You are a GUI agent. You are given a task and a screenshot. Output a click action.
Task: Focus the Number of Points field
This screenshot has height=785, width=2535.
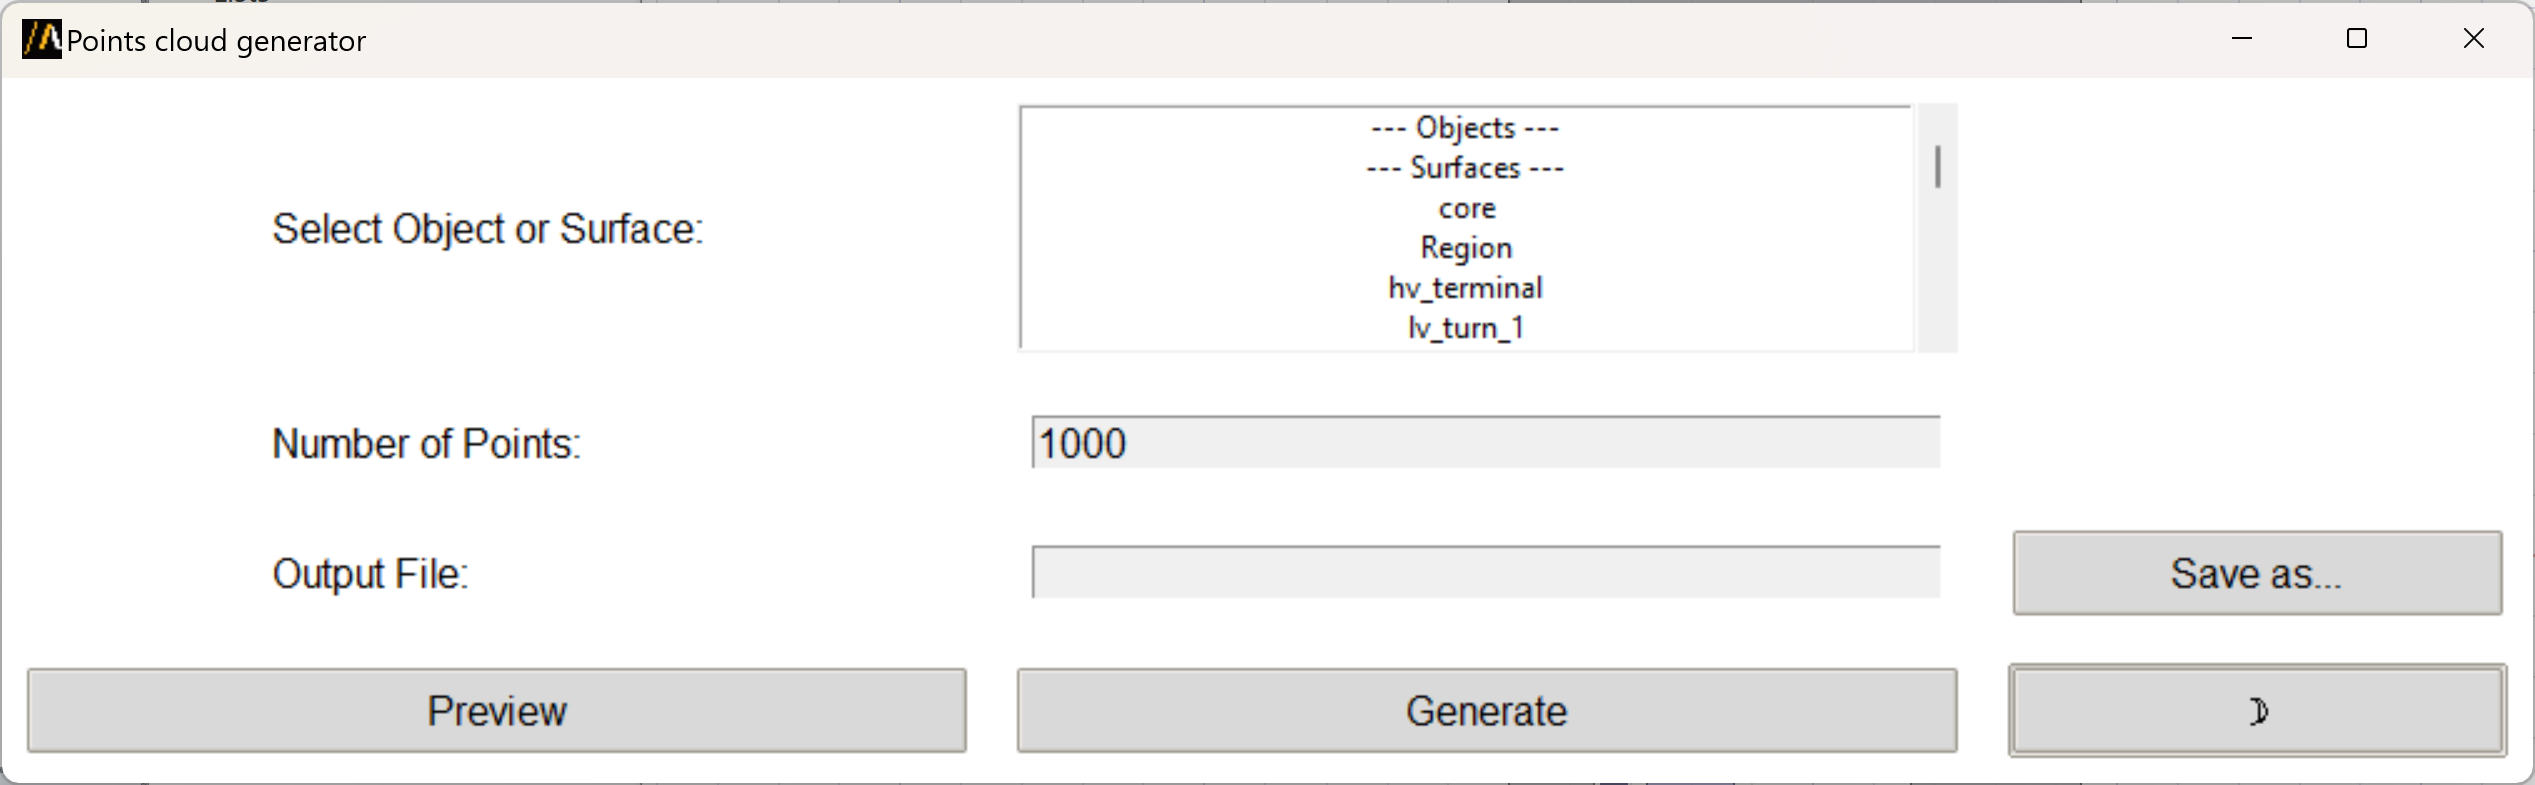(1486, 443)
